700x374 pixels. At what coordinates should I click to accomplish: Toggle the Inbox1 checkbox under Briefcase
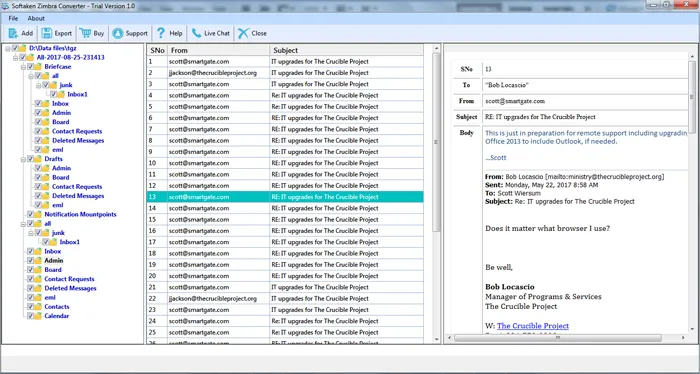54,94
